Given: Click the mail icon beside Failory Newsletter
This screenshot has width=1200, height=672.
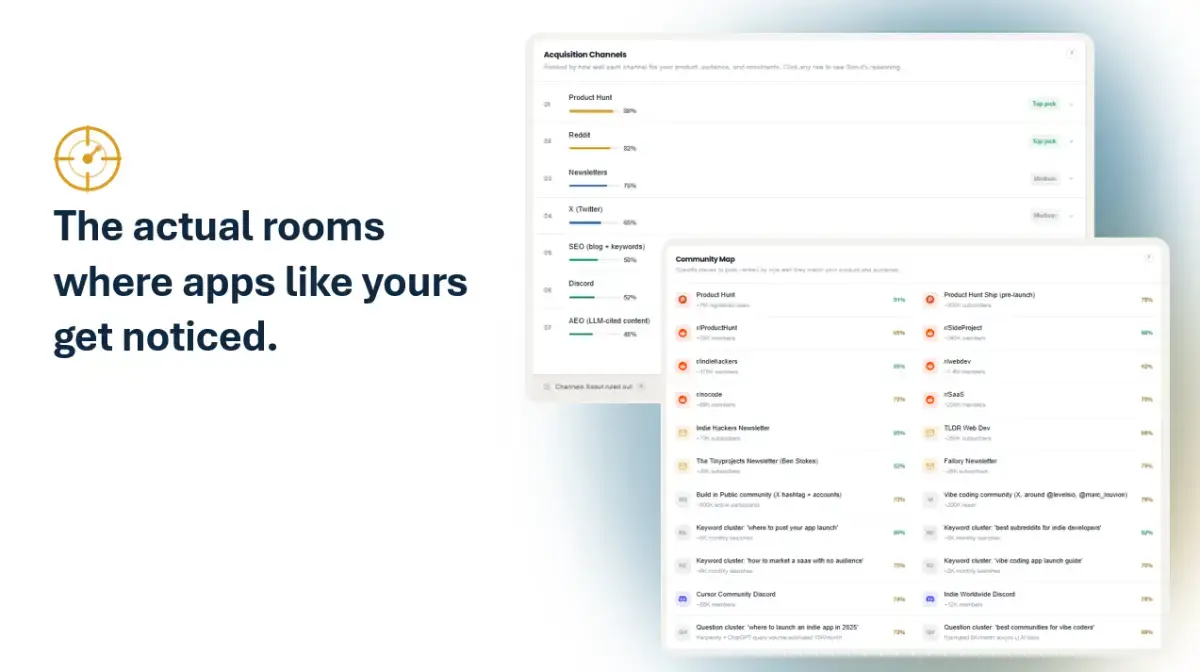Looking at the screenshot, I should point(930,466).
